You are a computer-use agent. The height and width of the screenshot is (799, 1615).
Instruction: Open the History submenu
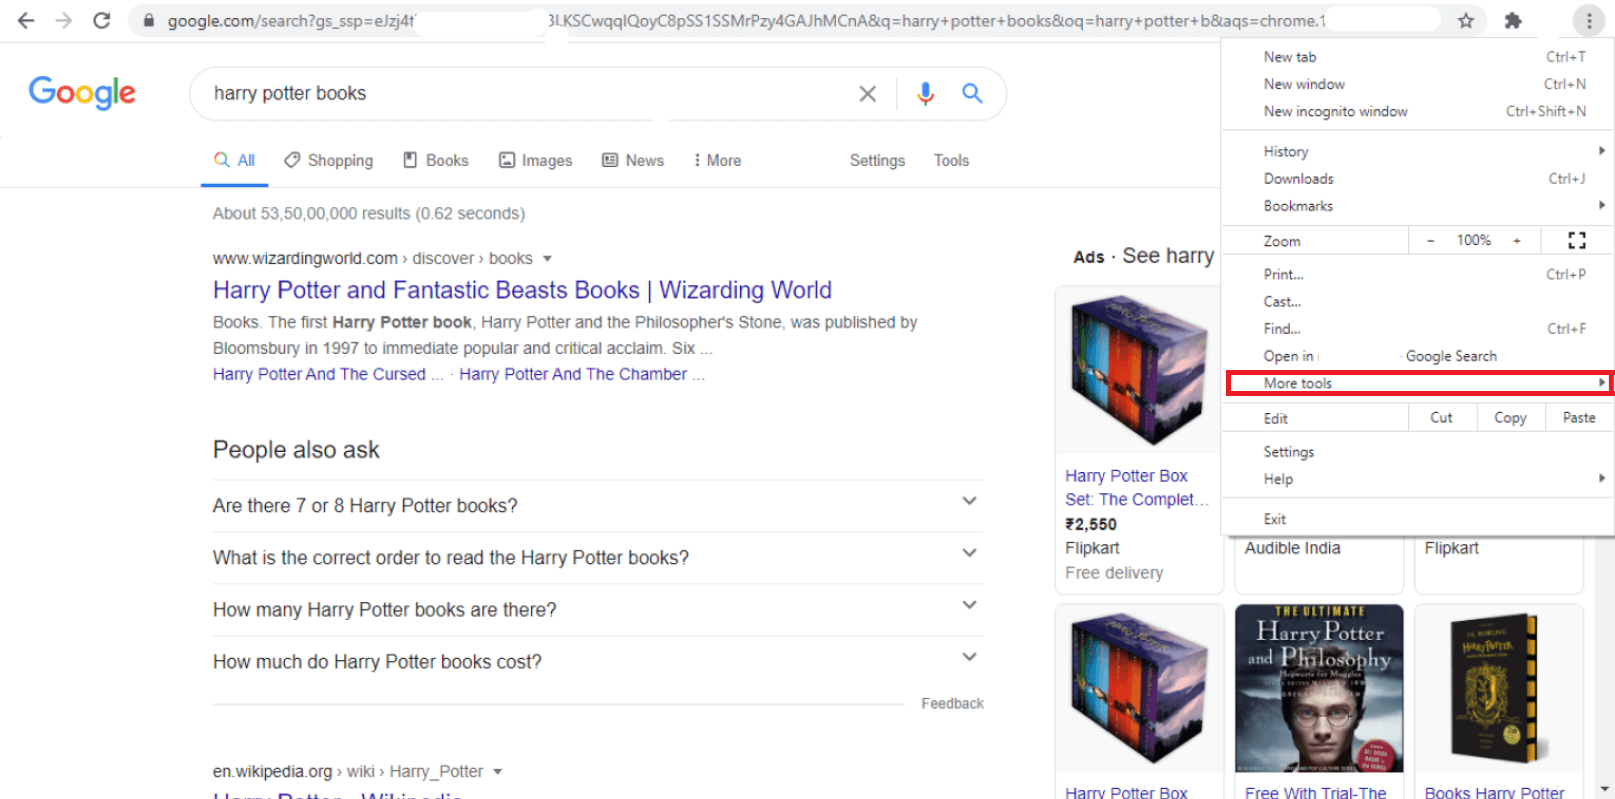click(x=1417, y=151)
